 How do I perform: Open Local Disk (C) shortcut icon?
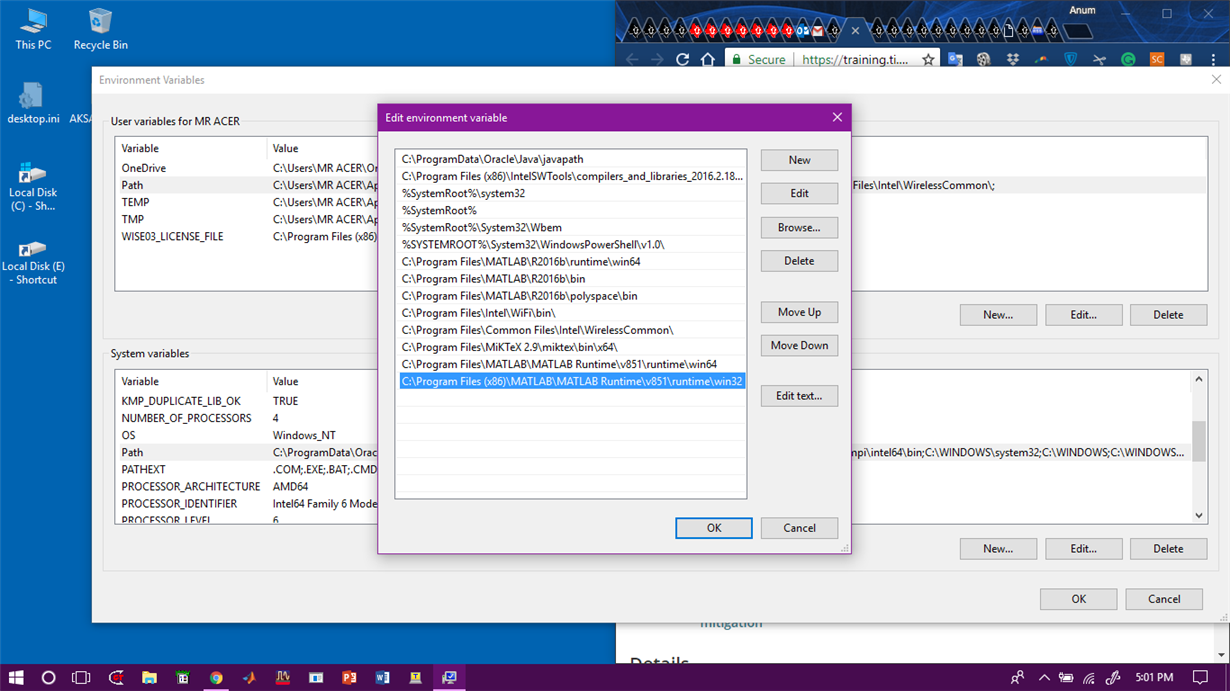click(x=33, y=184)
